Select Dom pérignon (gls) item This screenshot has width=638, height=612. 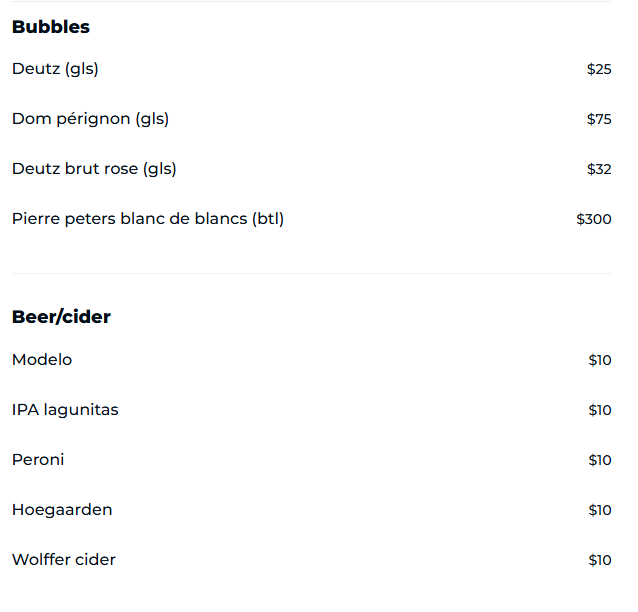90,119
